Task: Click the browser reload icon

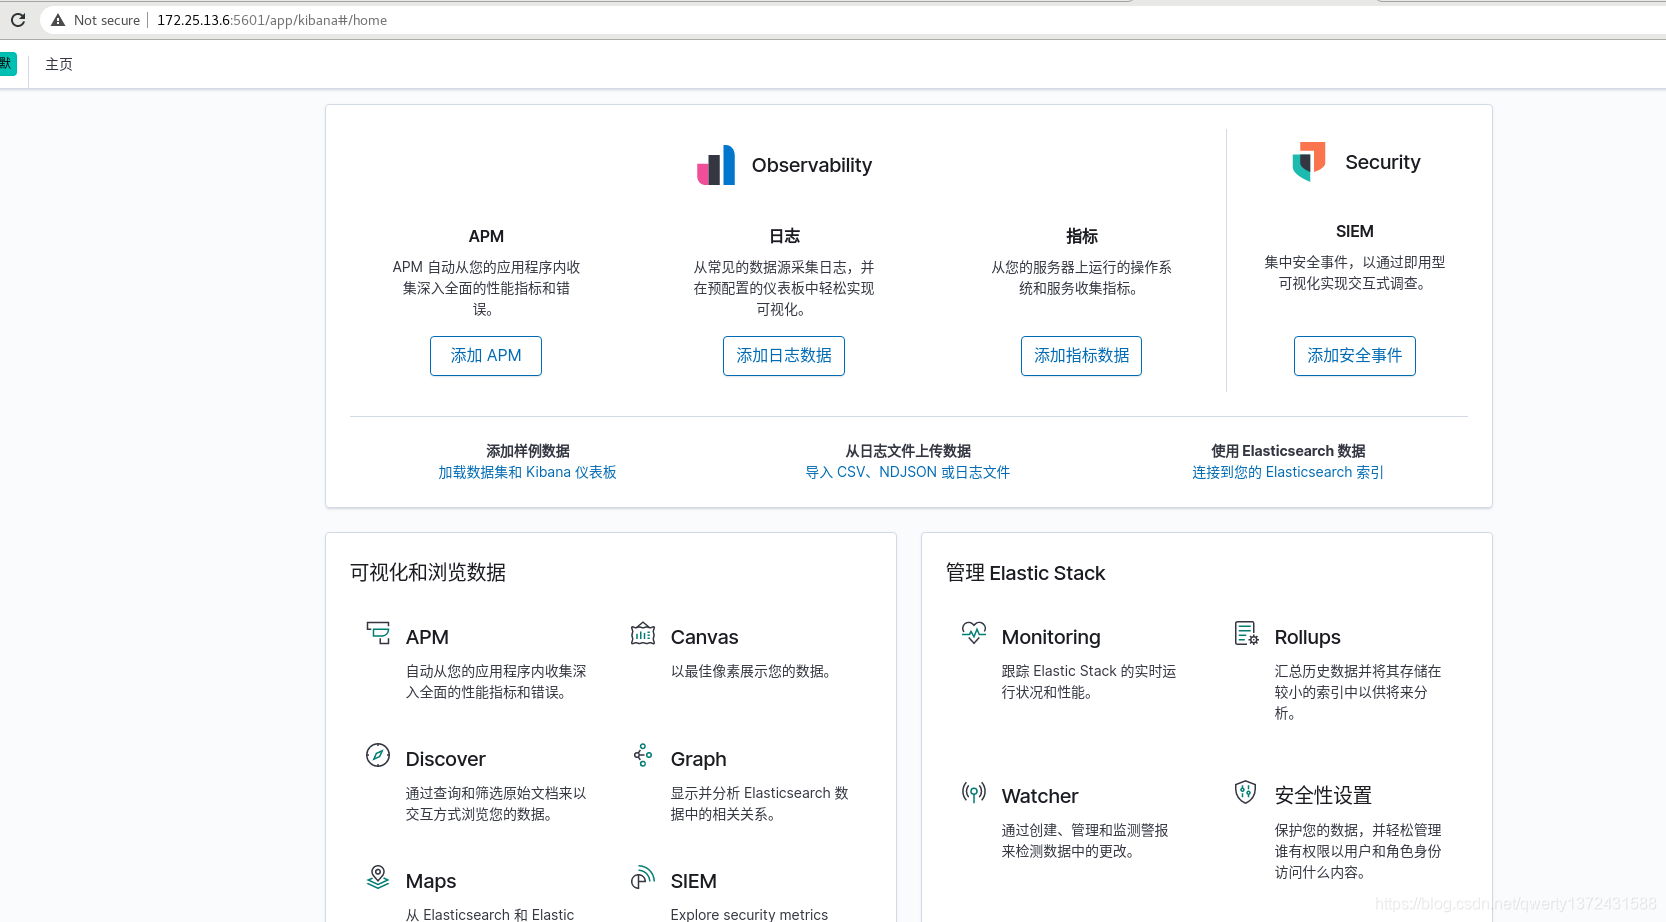Action: 17,20
